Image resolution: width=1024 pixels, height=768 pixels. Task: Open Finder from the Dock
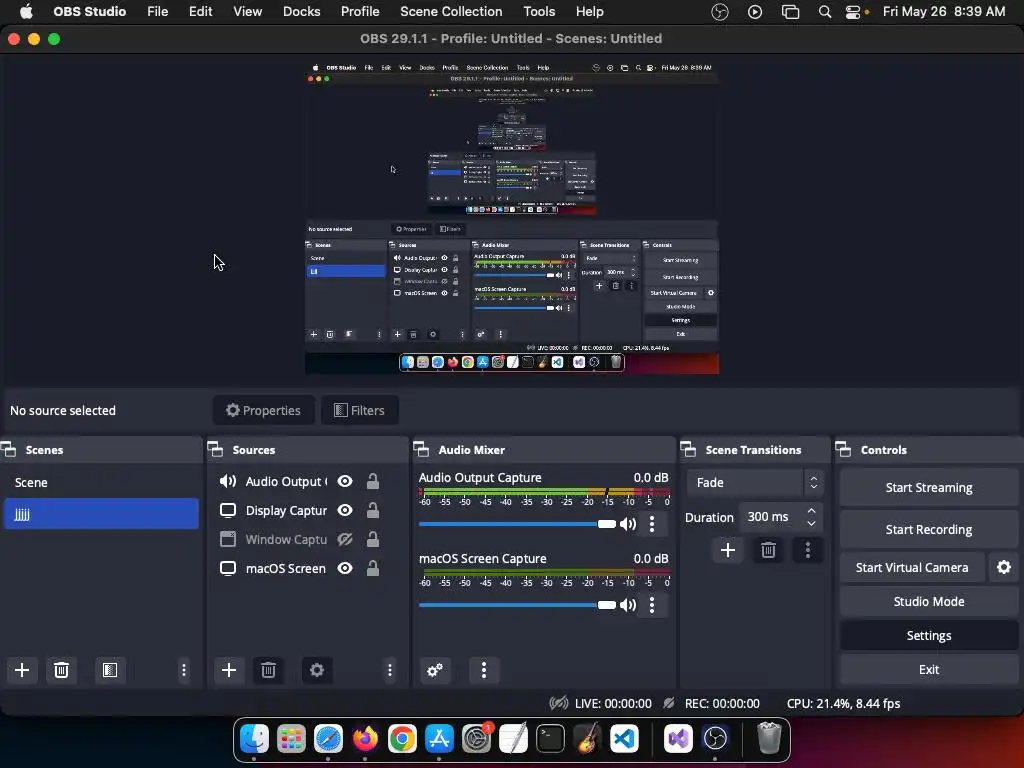tap(255, 739)
